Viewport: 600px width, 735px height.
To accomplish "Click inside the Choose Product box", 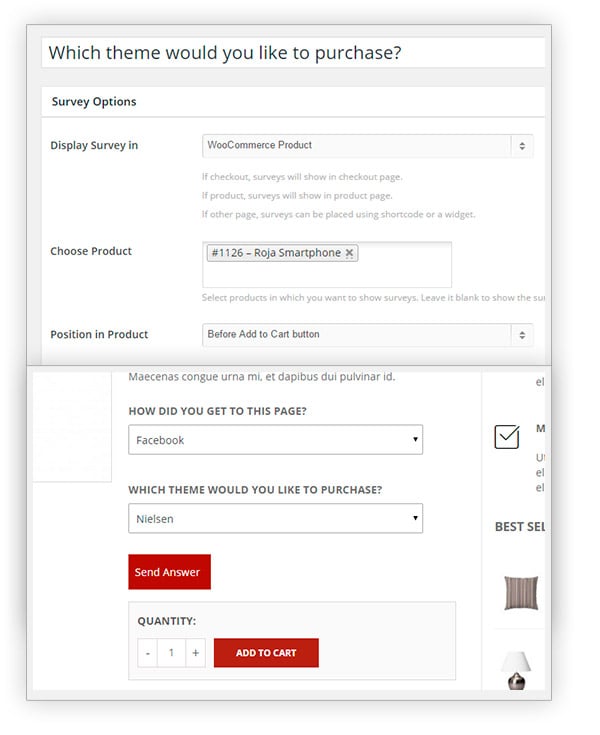I will coord(327,265).
